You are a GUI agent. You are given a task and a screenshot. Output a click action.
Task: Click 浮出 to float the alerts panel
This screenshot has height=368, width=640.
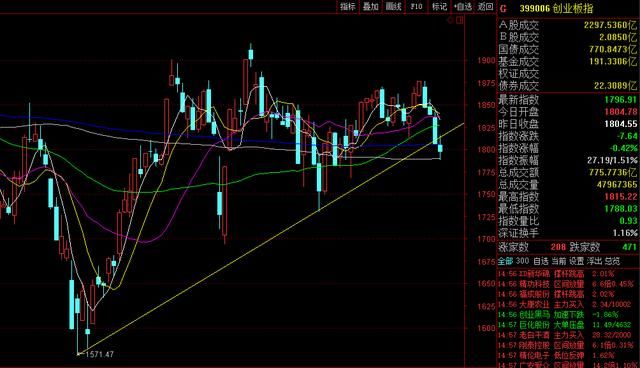tap(594, 261)
